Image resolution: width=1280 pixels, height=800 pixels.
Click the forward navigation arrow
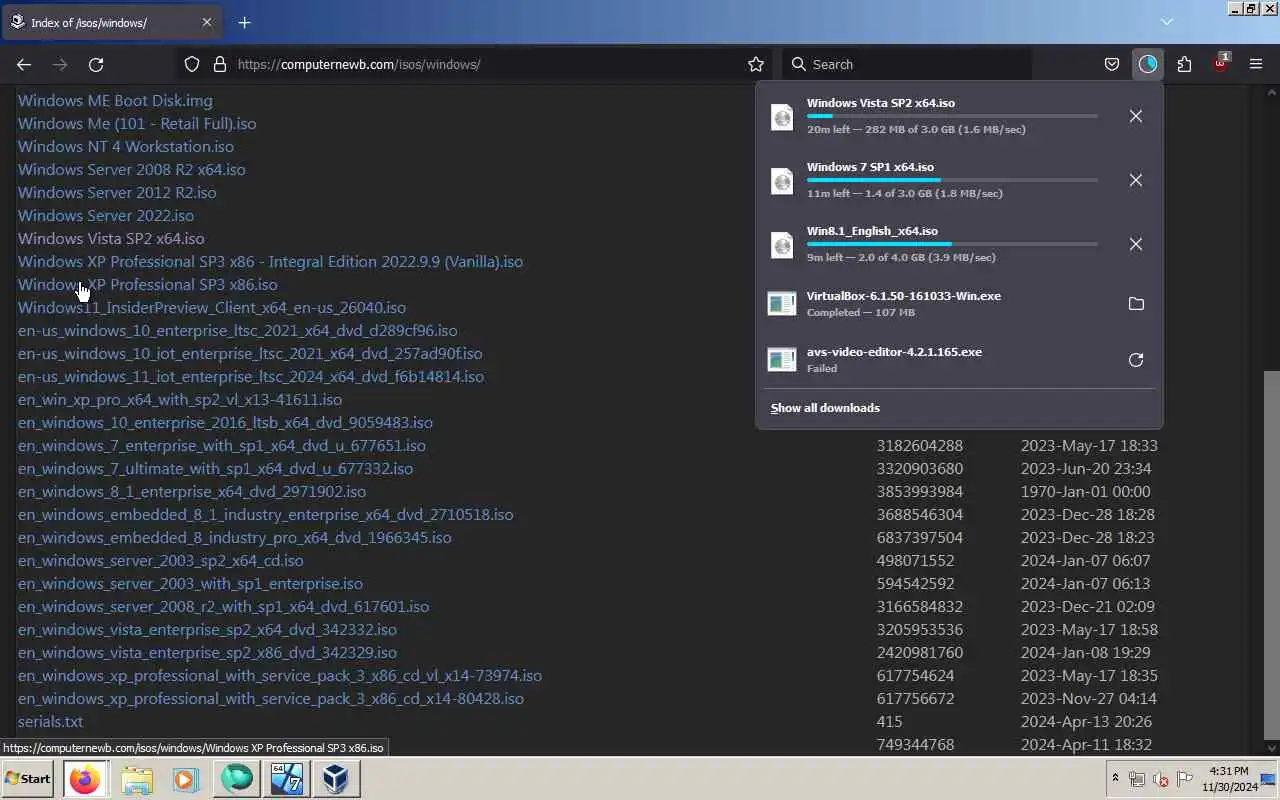[60, 64]
